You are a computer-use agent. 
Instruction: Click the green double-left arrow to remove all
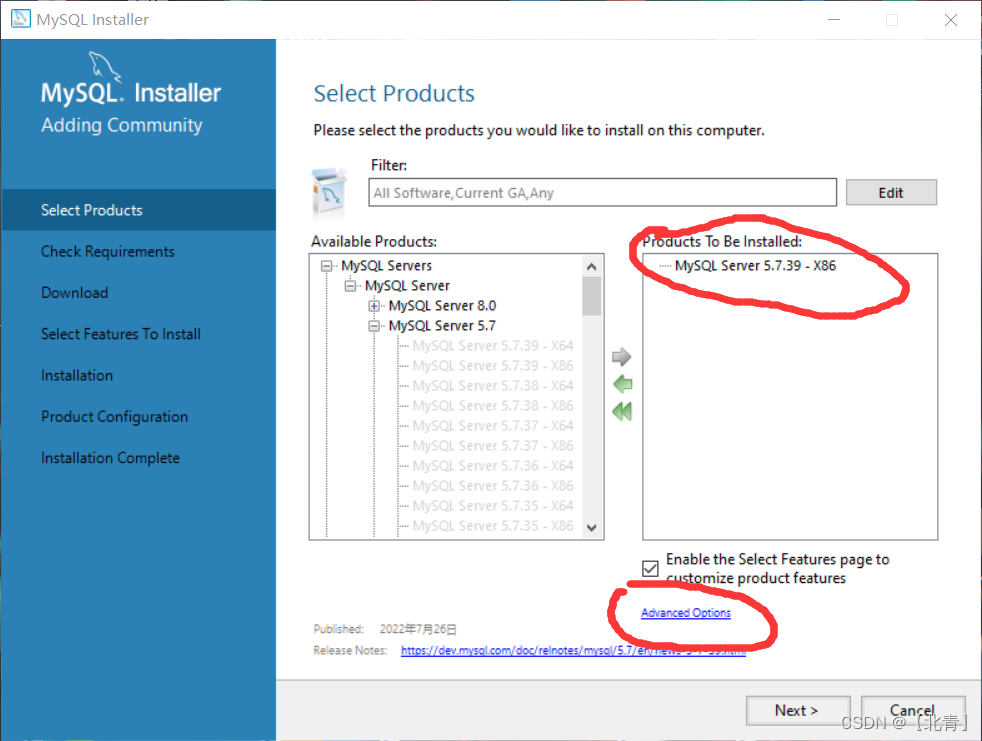(622, 412)
